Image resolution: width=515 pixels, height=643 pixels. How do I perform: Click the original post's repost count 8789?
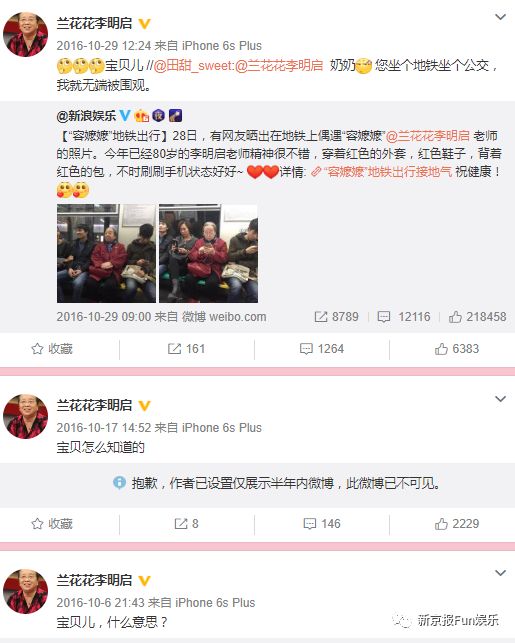336,317
